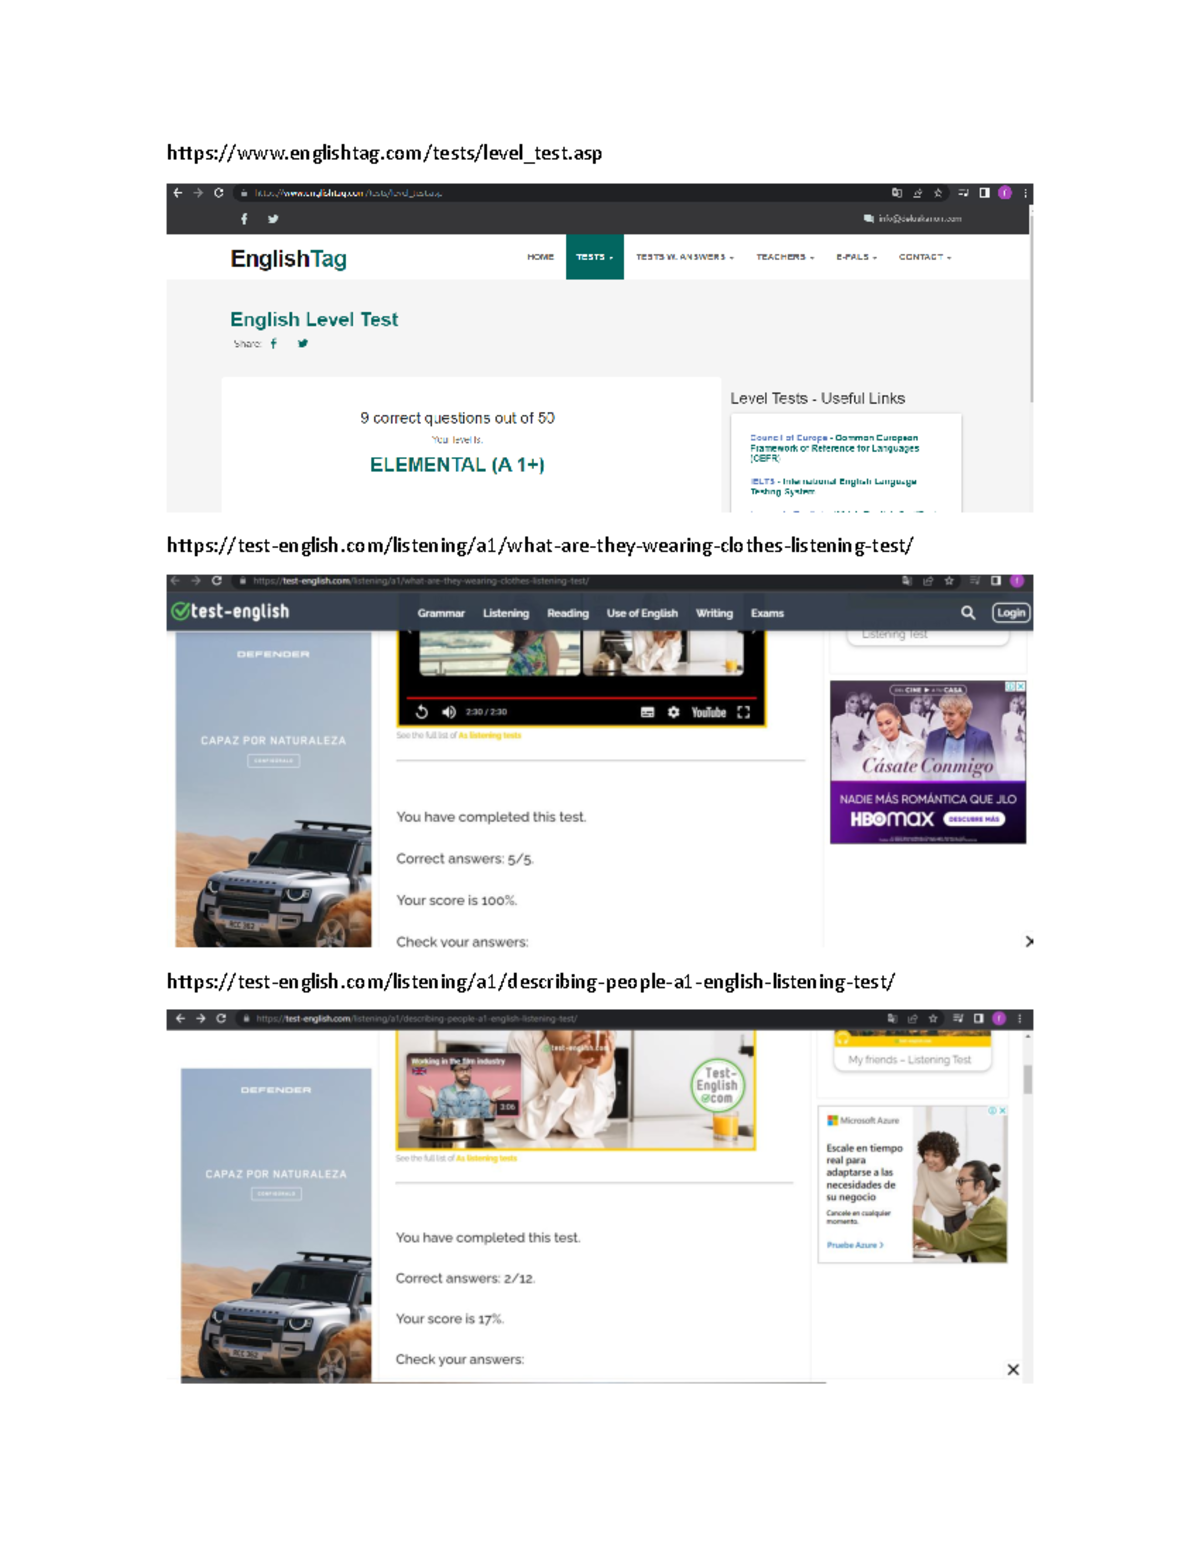Share English Level Test on Twitter
Screen dimensions: 1200x1553
302,344
